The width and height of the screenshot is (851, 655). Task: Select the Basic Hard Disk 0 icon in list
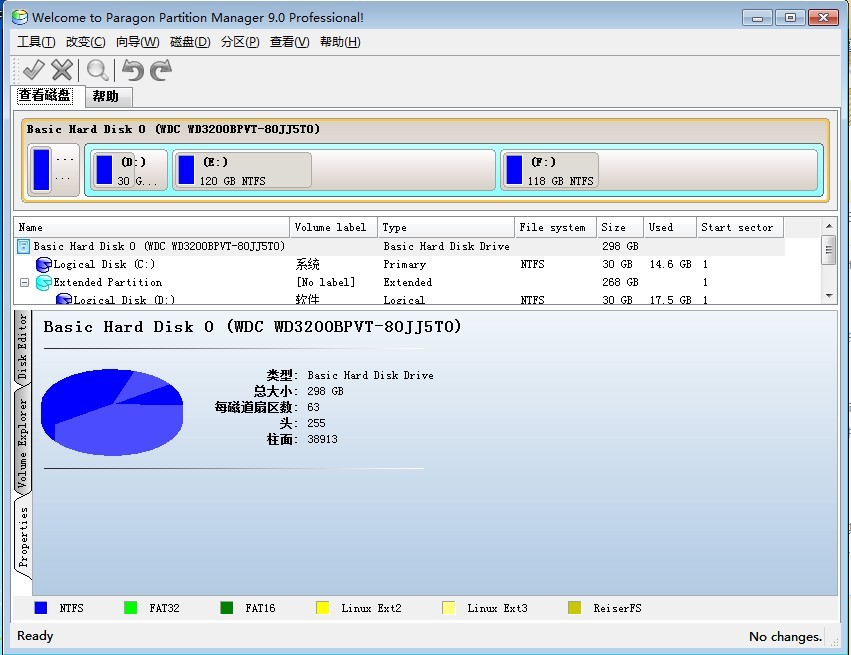pyautogui.click(x=24, y=246)
